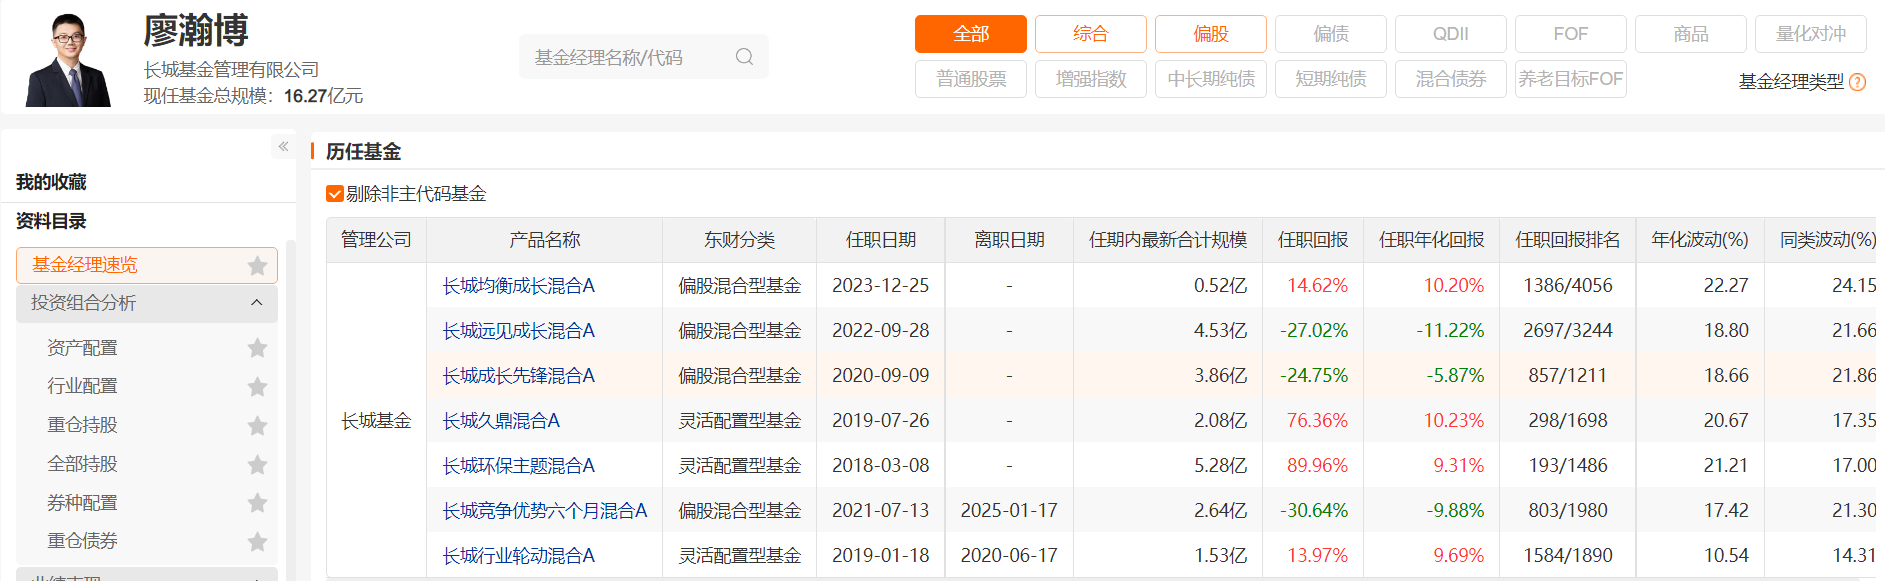Click the sidebar vertical scrollbar
The image size is (1885, 581).
pos(291,410)
